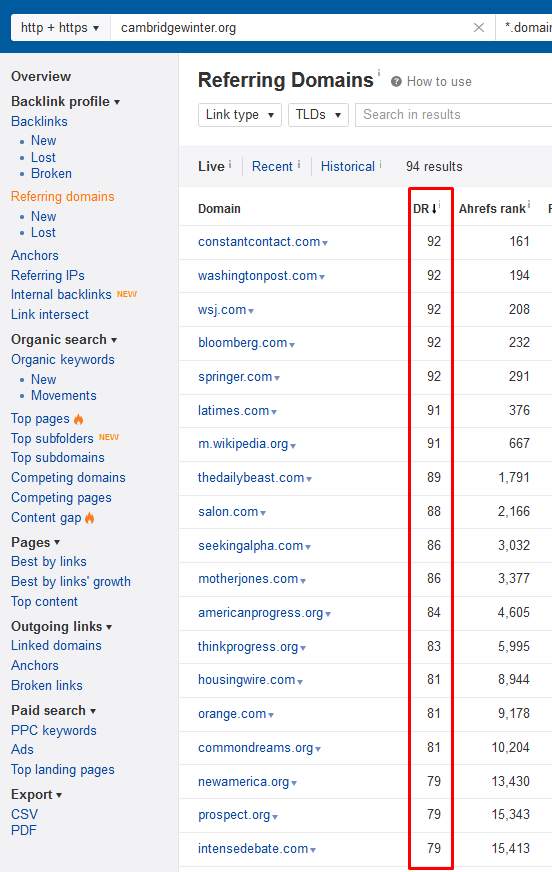Image resolution: width=552 pixels, height=872 pixels.
Task: Click the Search in results field
Action: [453, 115]
